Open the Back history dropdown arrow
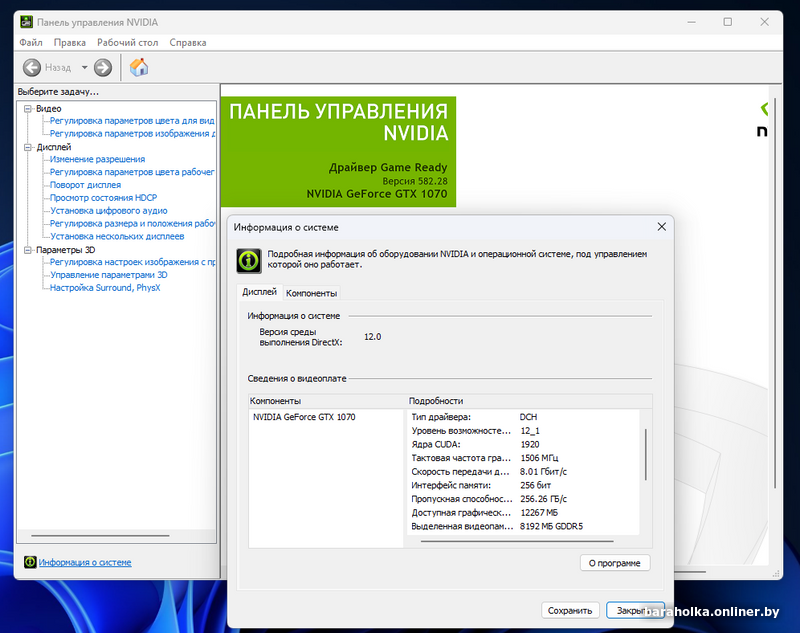Image resolution: width=800 pixels, height=633 pixels. point(84,67)
